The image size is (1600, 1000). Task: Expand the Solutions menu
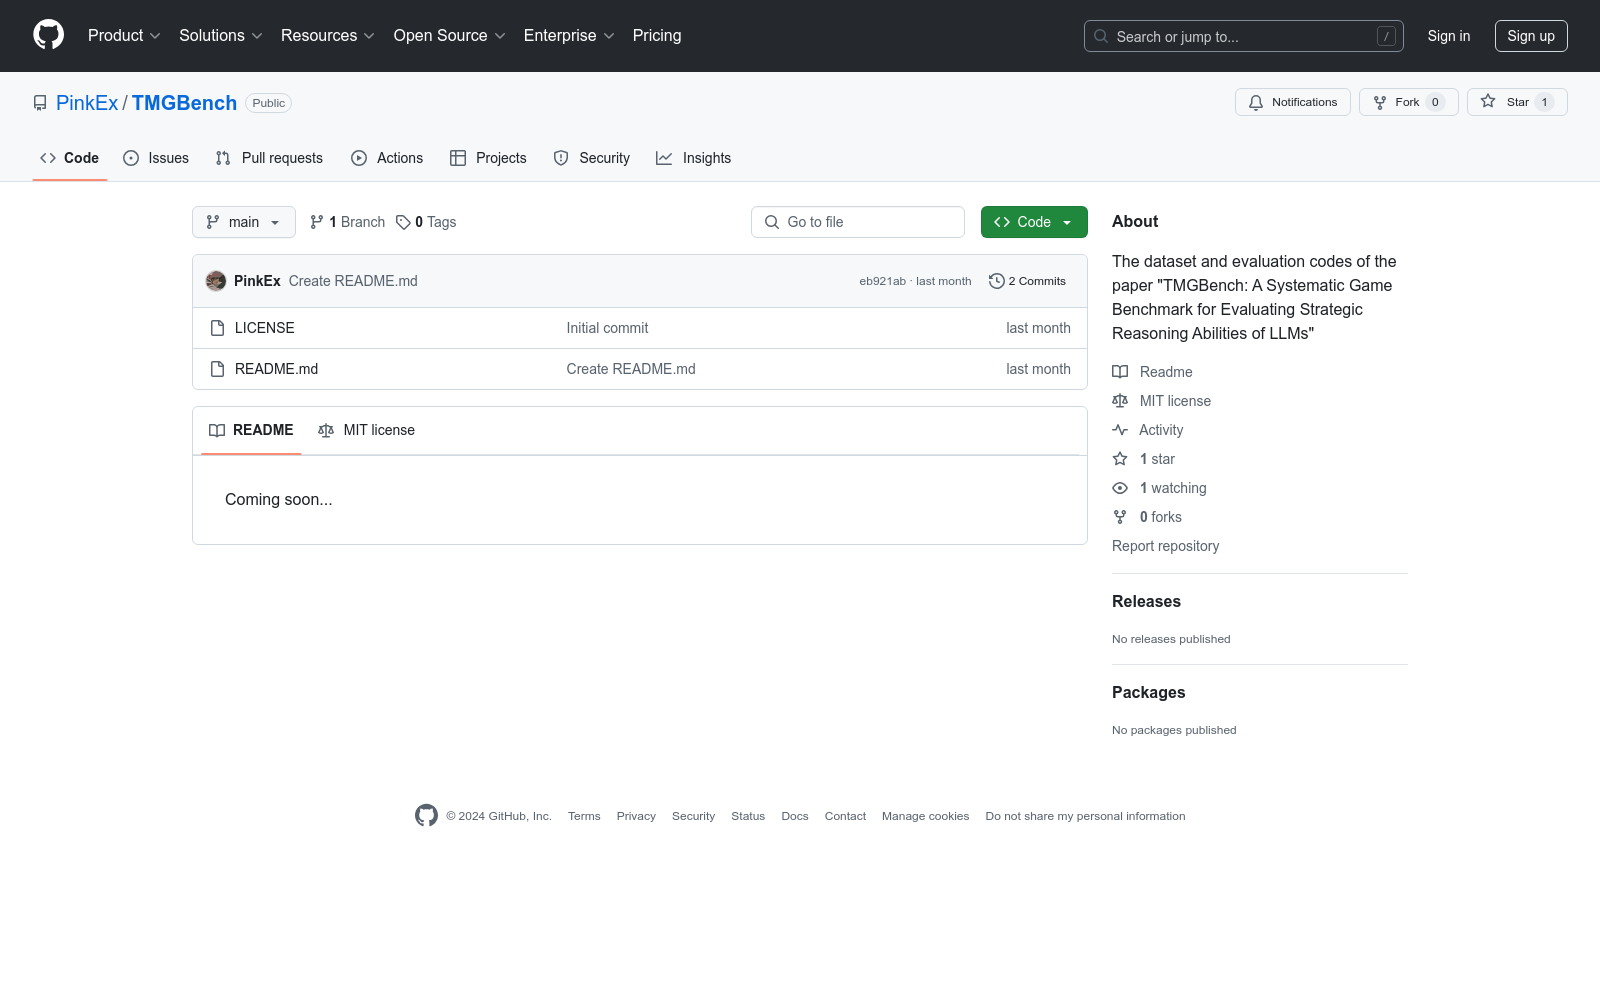point(221,36)
